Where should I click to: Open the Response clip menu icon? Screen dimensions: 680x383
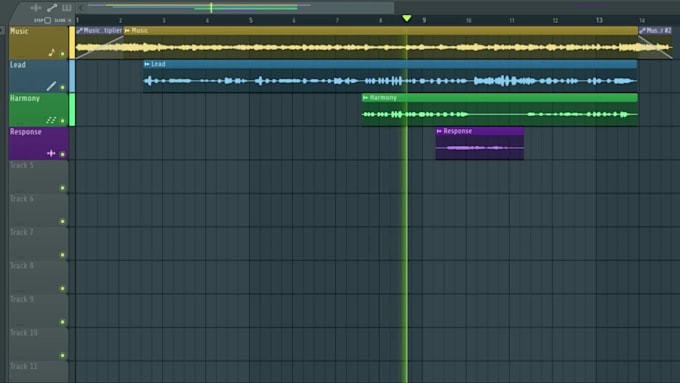point(439,131)
